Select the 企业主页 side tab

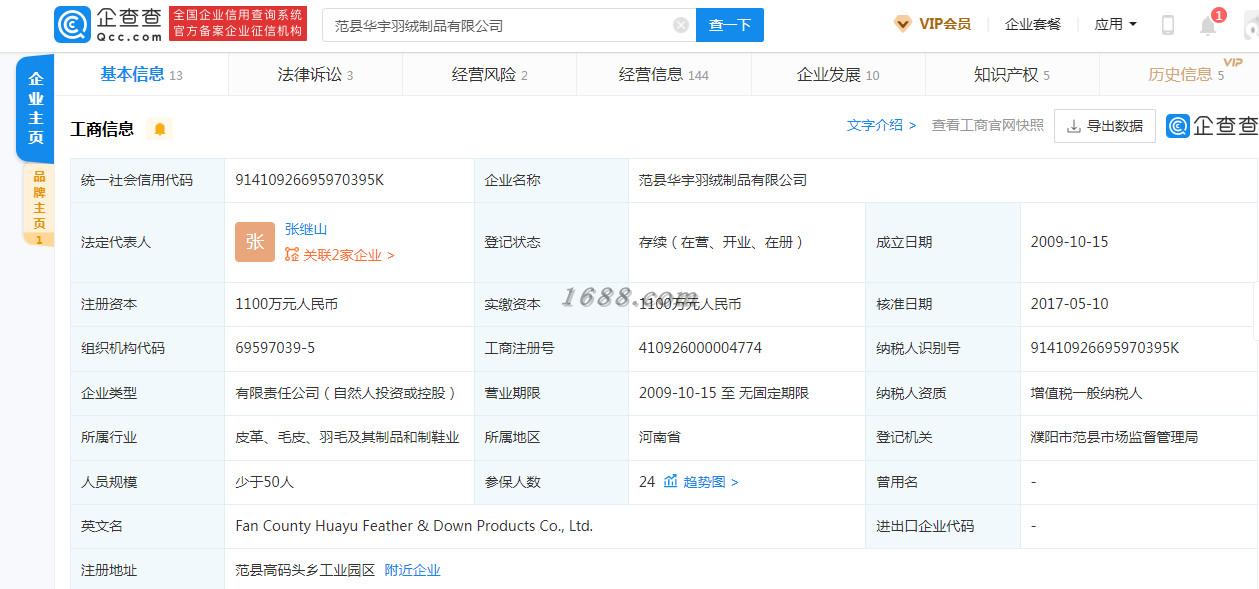point(35,109)
